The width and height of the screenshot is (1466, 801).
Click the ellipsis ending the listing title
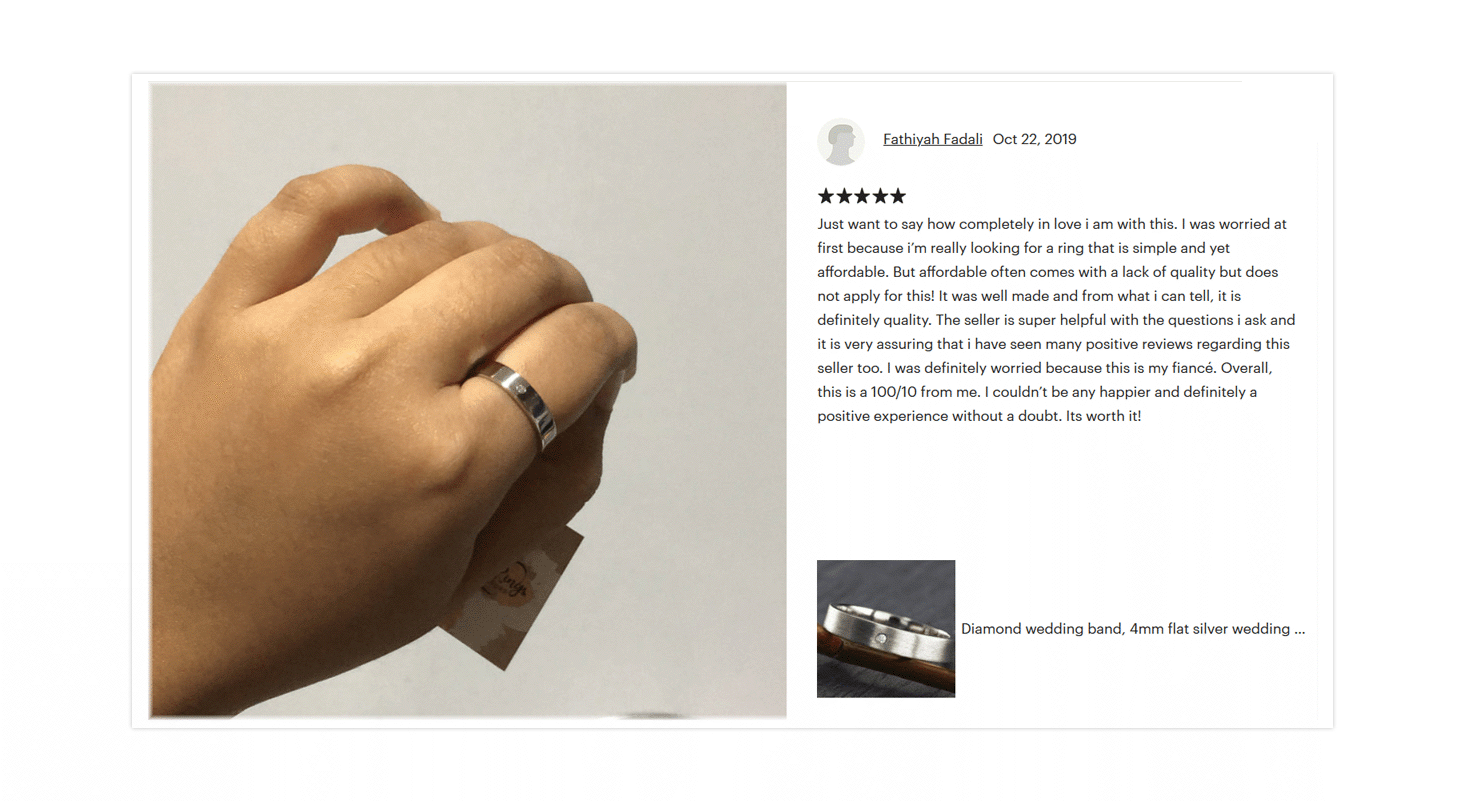pyautogui.click(x=1299, y=630)
